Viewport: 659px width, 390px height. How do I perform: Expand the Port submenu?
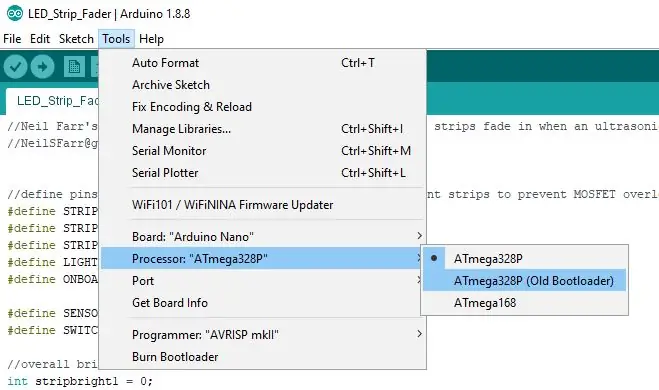coord(263,281)
